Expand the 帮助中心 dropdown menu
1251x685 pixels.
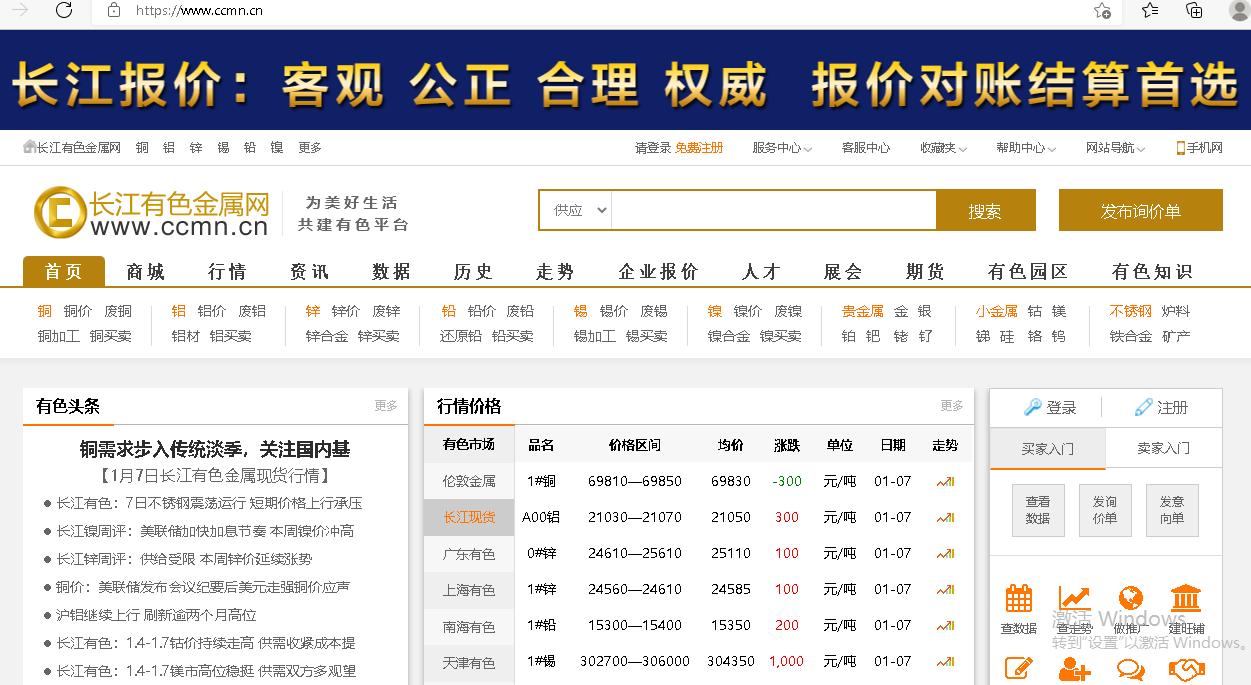1026,148
